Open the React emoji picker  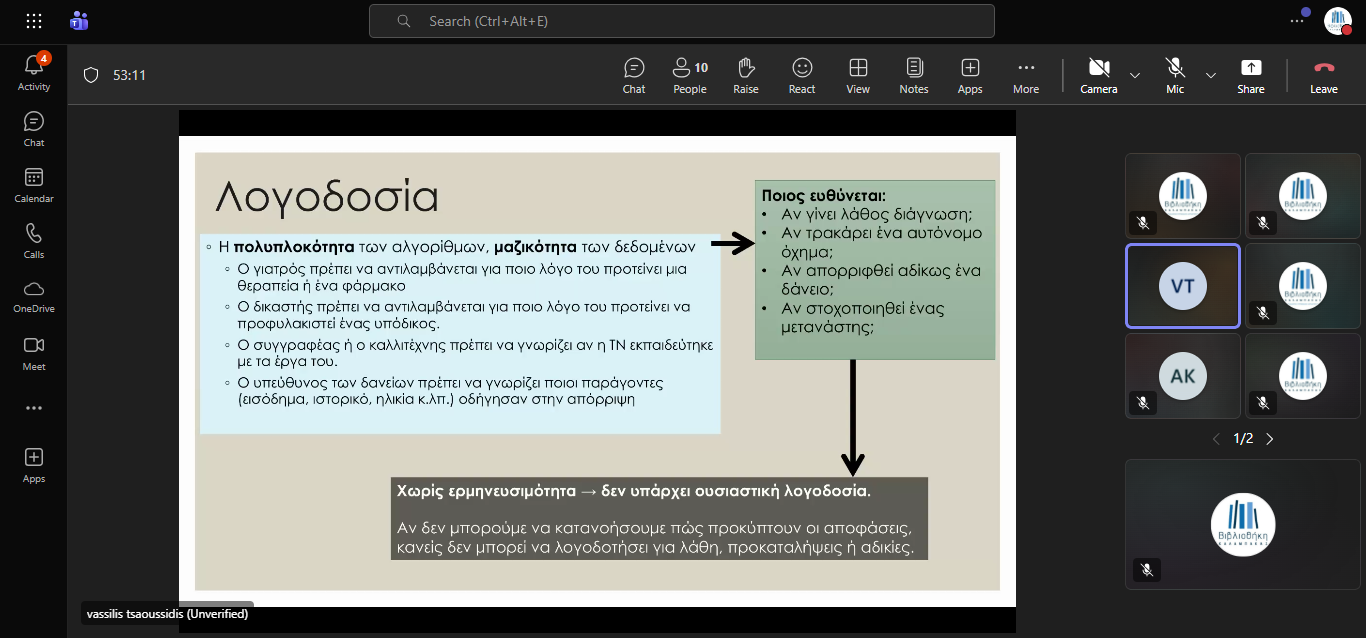(x=801, y=75)
